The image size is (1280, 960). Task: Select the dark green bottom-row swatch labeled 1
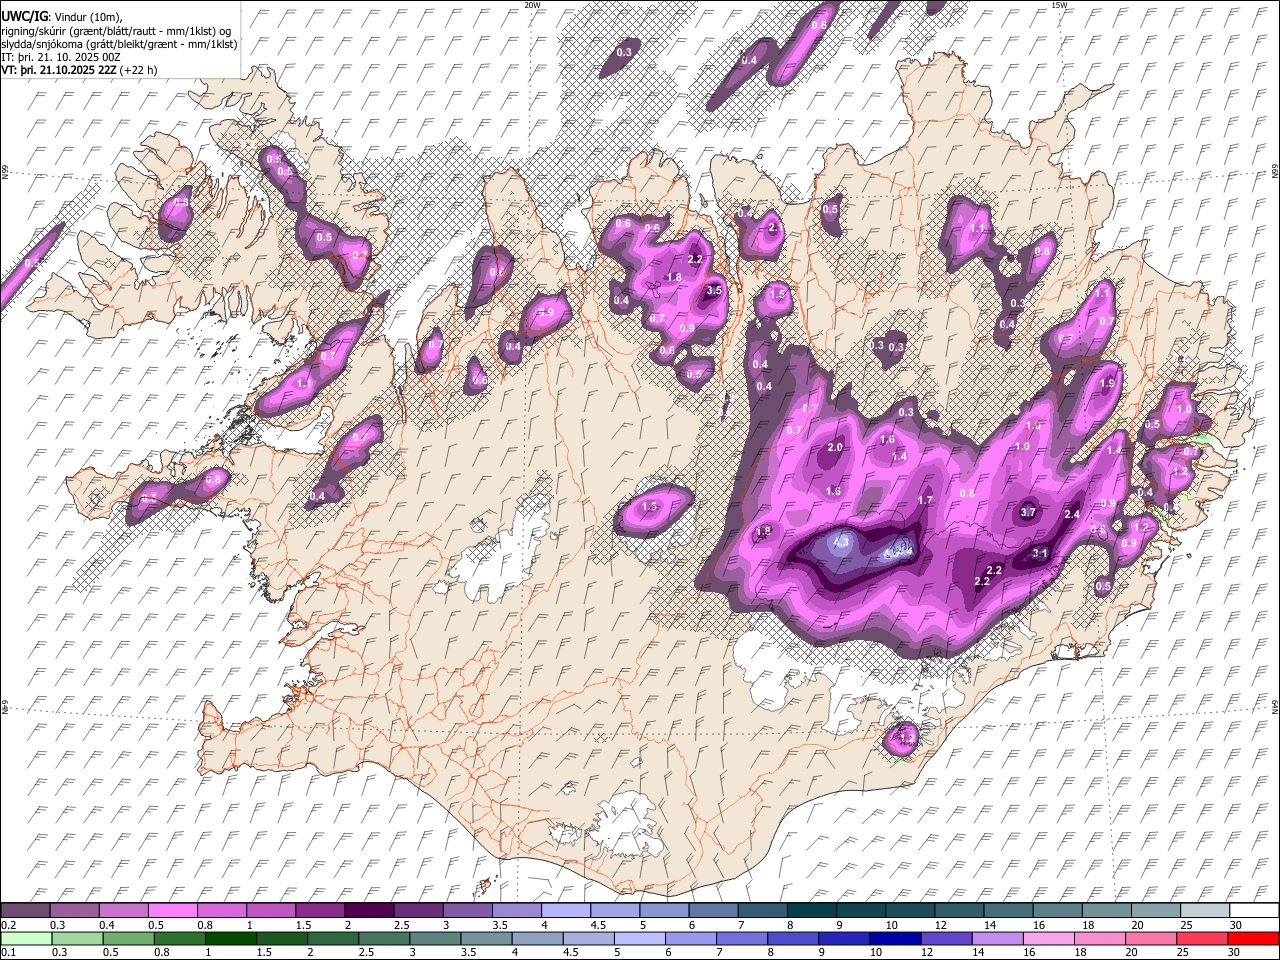pos(230,938)
